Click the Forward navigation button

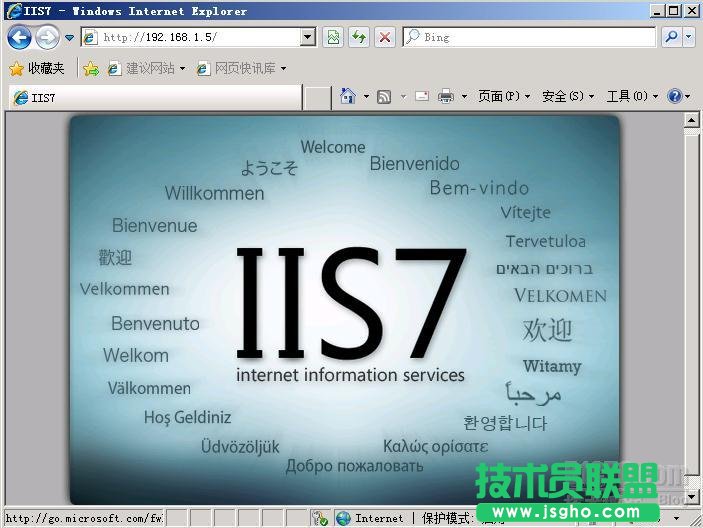47,38
